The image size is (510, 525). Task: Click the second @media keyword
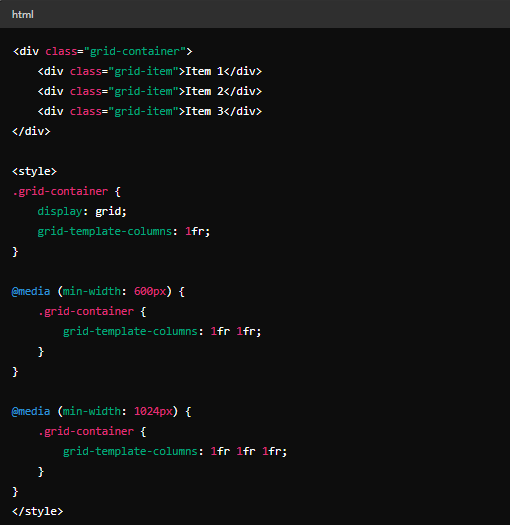pyautogui.click(x=31, y=411)
